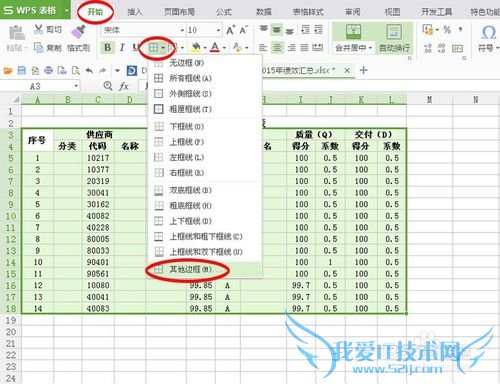Click the top align icon
Screen dimensions: 500x384
pos(263,29)
